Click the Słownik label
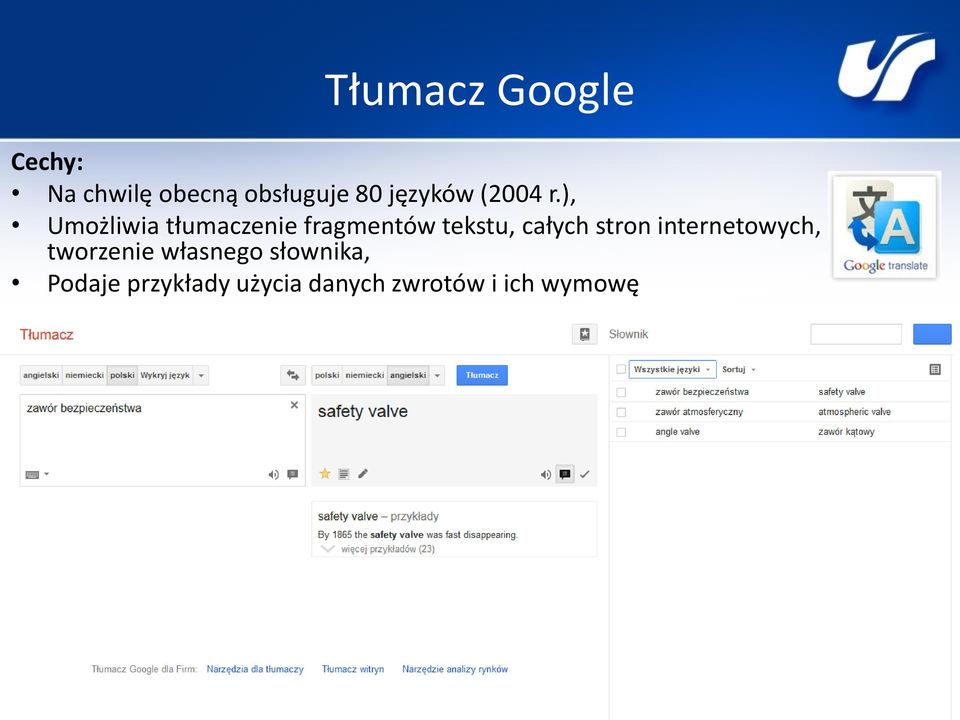Image resolution: width=960 pixels, height=720 pixels. click(628, 334)
